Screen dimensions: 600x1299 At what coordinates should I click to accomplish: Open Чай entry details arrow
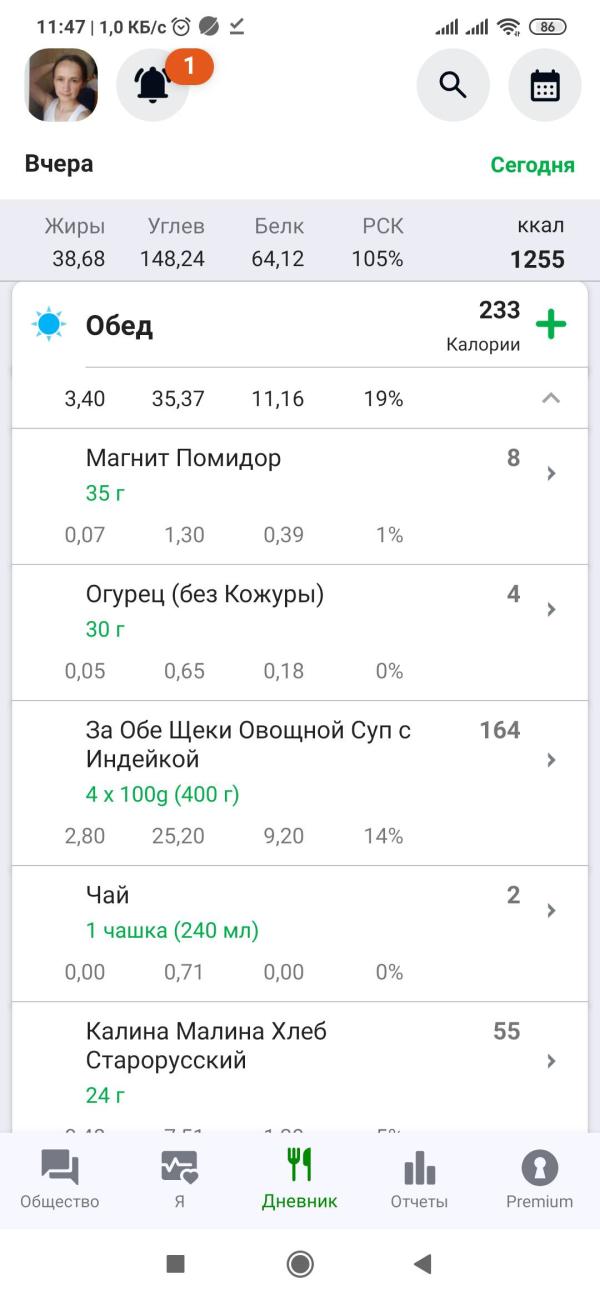point(551,911)
